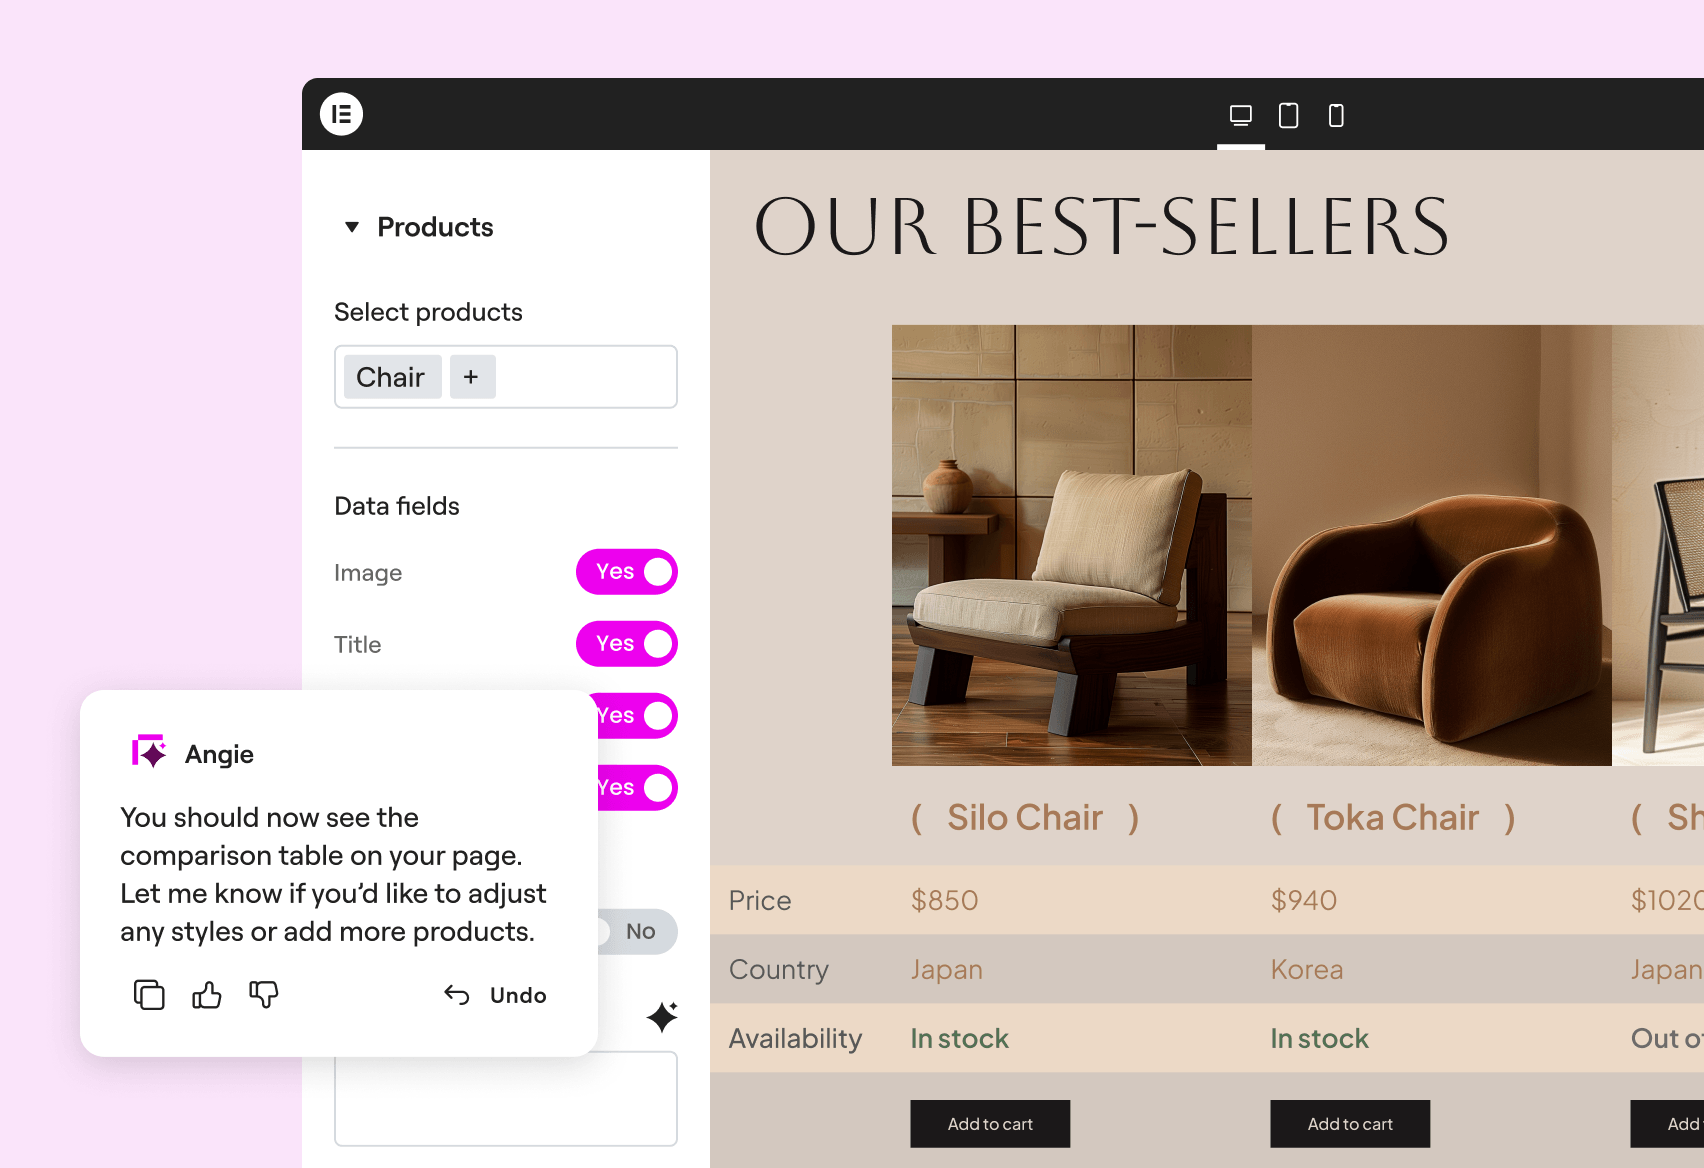This screenshot has width=1704, height=1168.
Task: Toggle the Image data field off
Action: [627, 572]
